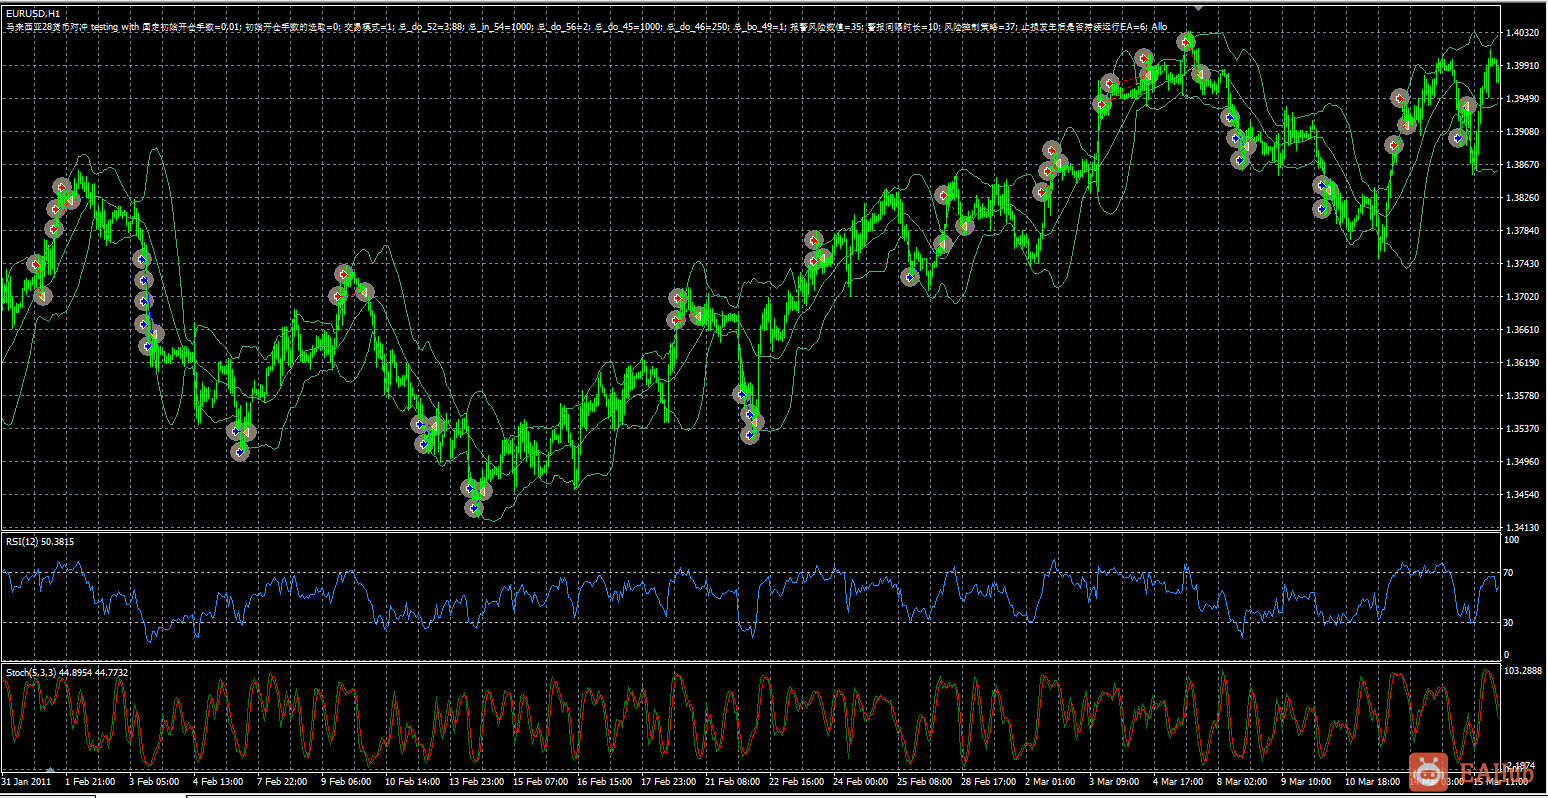Click the 1.36610 price scale value

[1524, 330]
